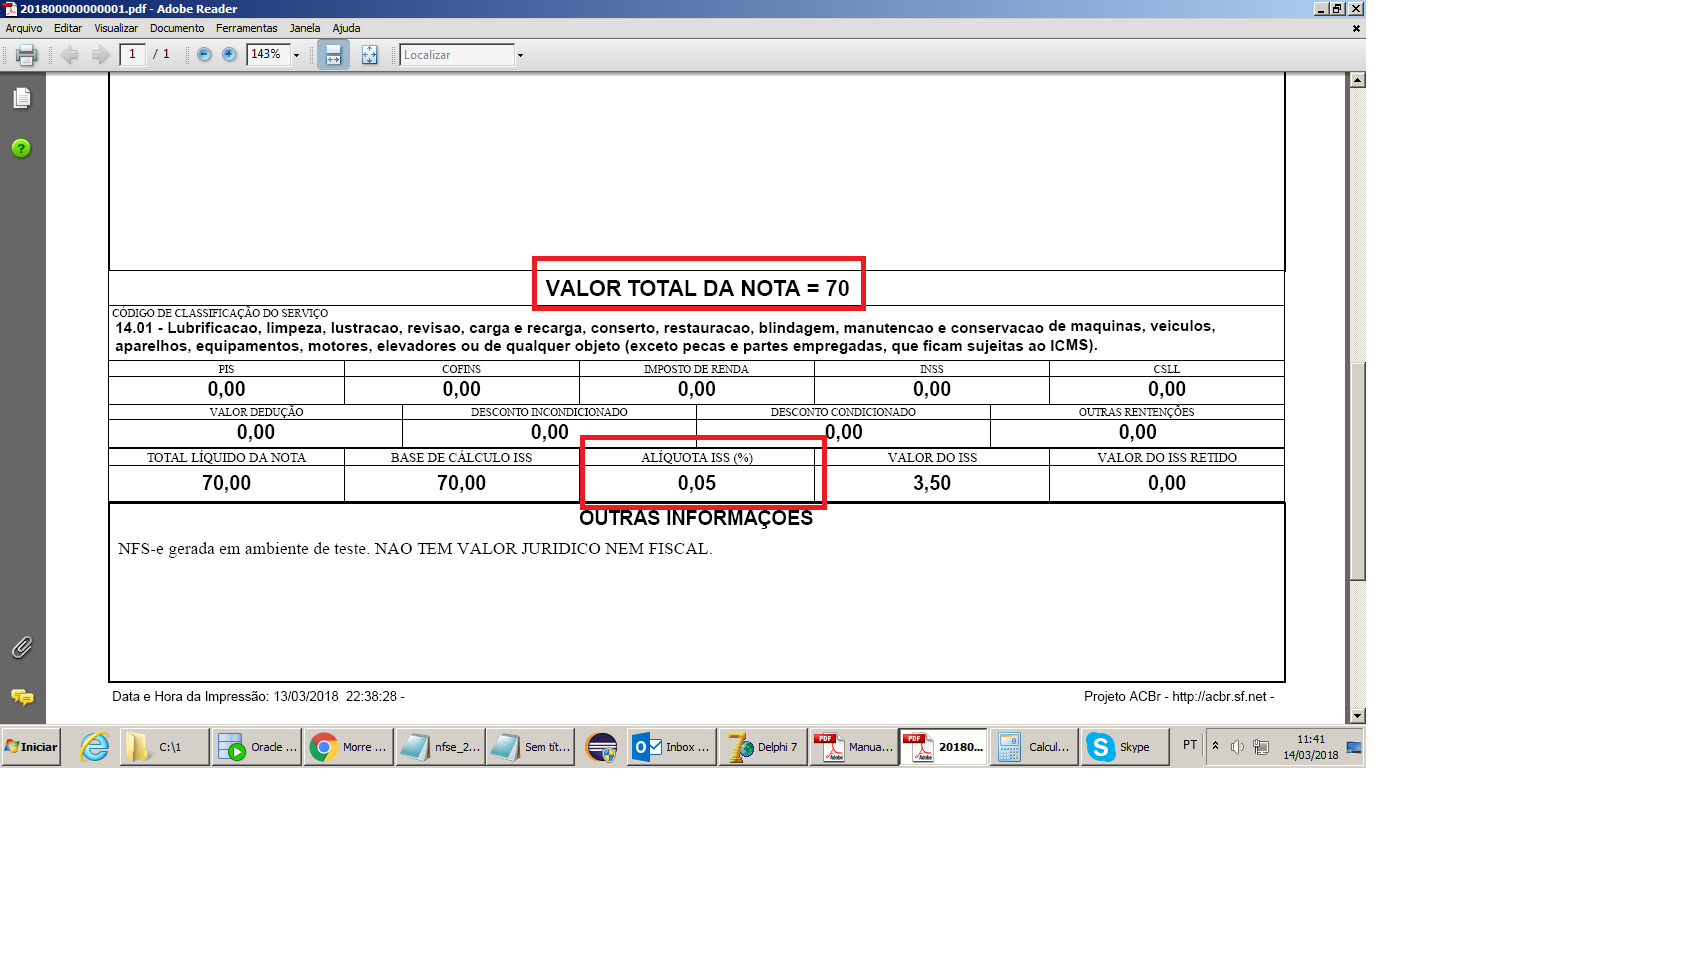Image resolution: width=1700 pixels, height=956 pixels.
Task: Open the Documento menu
Action: click(177, 28)
